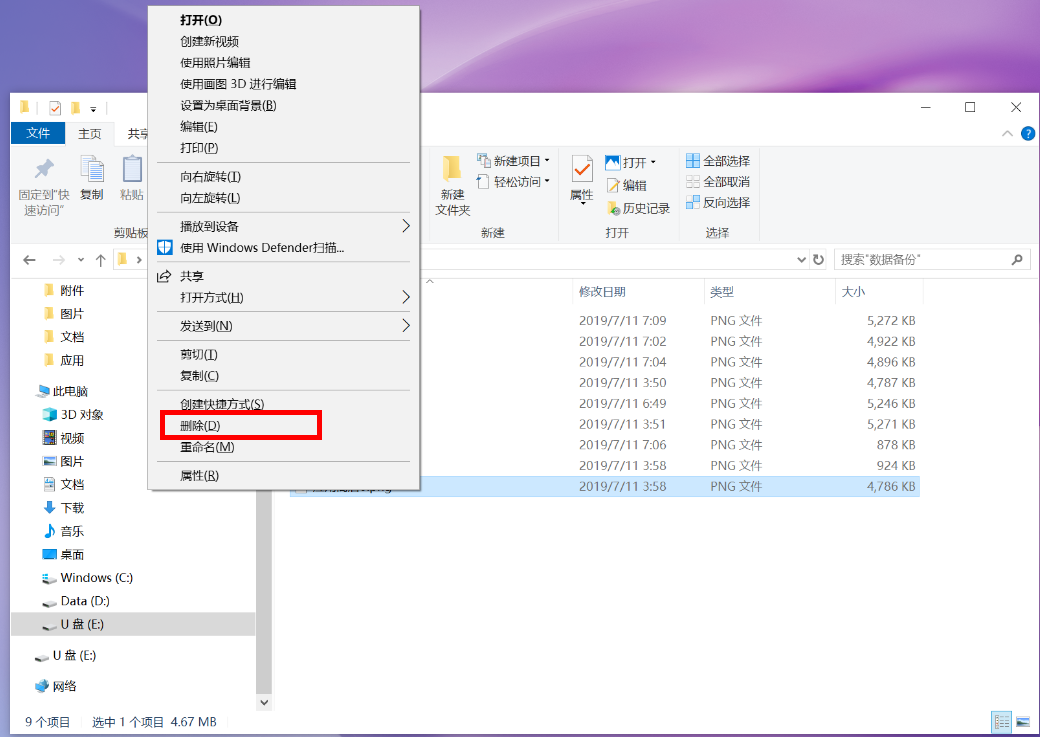Click the Pin to Quick Access icon
This screenshot has width=1040, height=737.
point(44,169)
